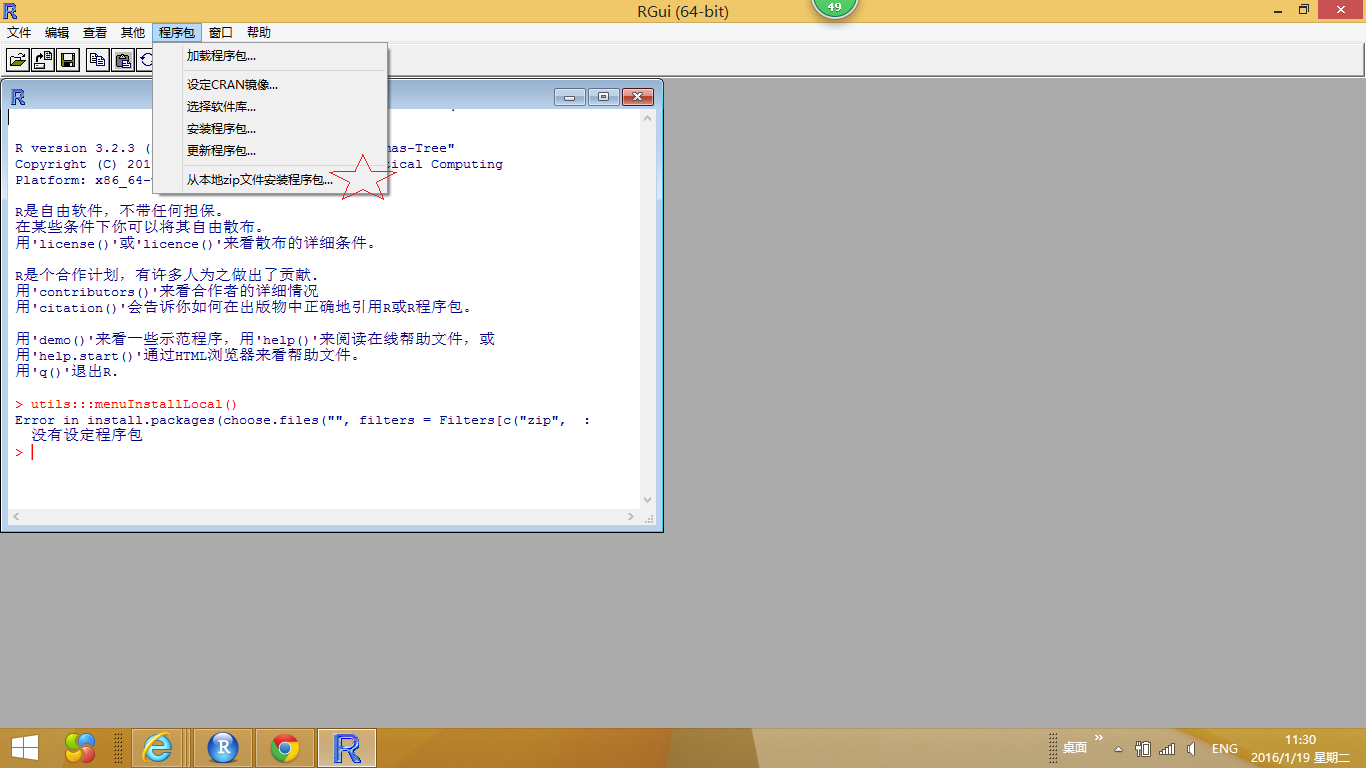Click the line mentioning 'demo()'

click(254, 340)
